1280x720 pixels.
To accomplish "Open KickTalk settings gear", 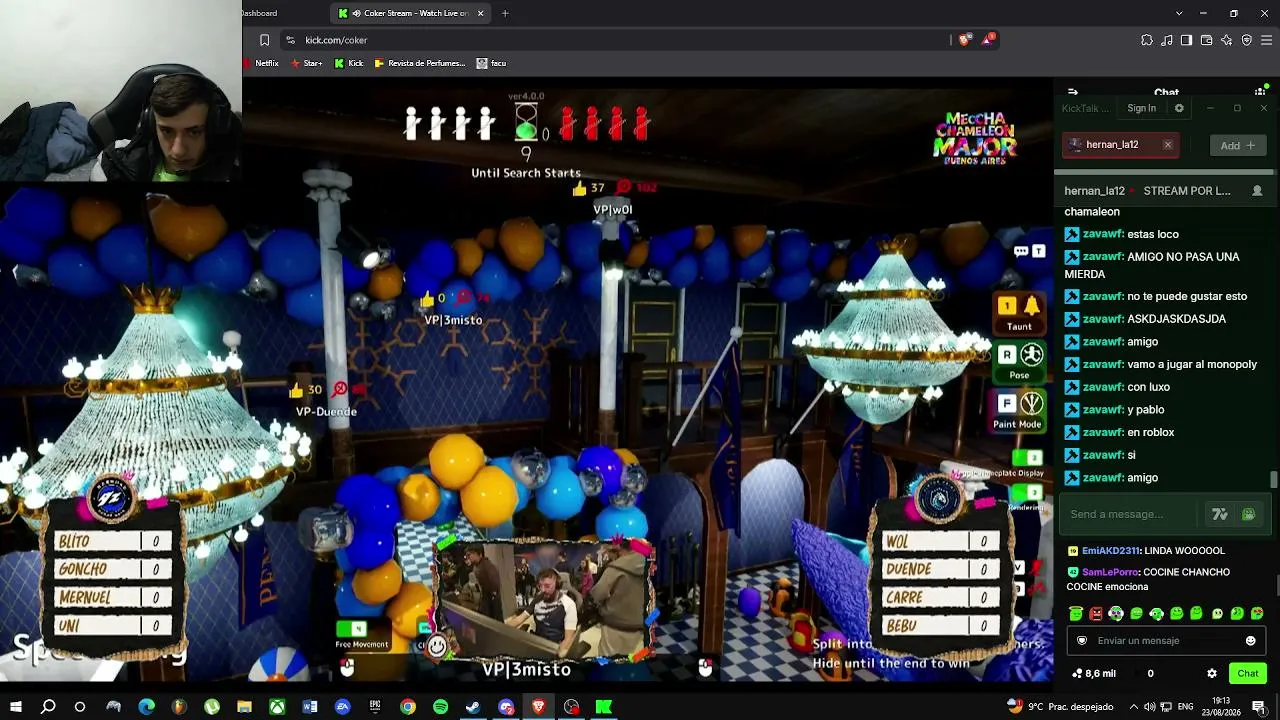I will click(1179, 108).
